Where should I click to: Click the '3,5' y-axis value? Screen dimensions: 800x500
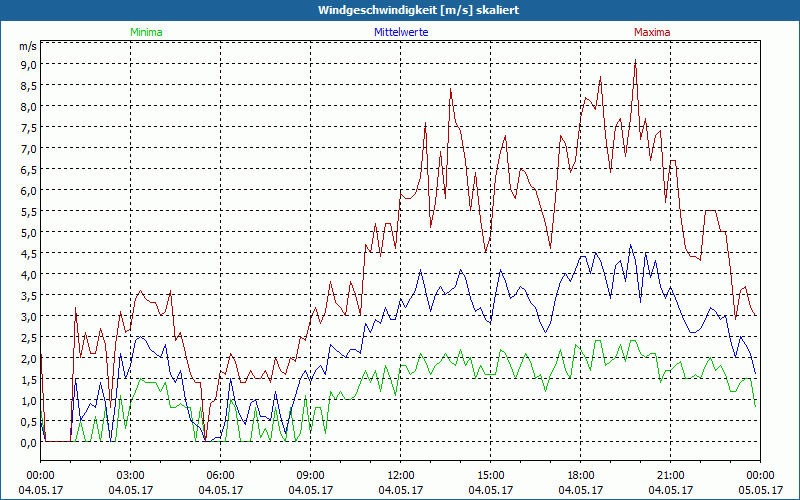point(28,295)
